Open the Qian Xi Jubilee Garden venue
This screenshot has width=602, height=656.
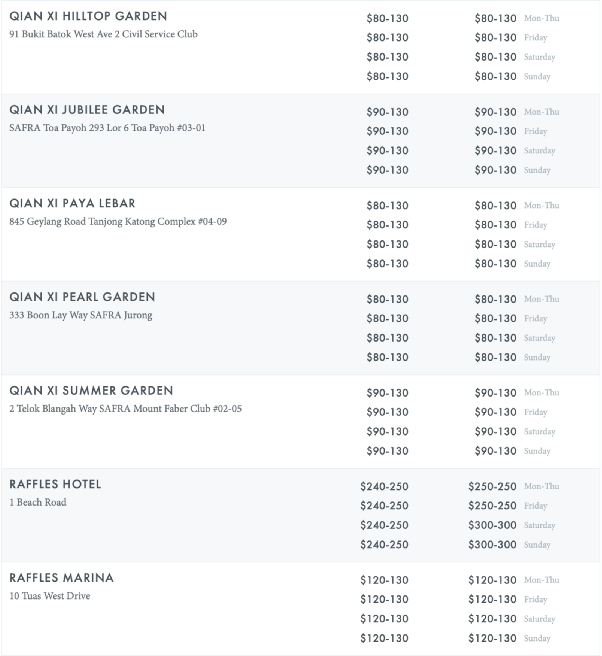click(87, 110)
